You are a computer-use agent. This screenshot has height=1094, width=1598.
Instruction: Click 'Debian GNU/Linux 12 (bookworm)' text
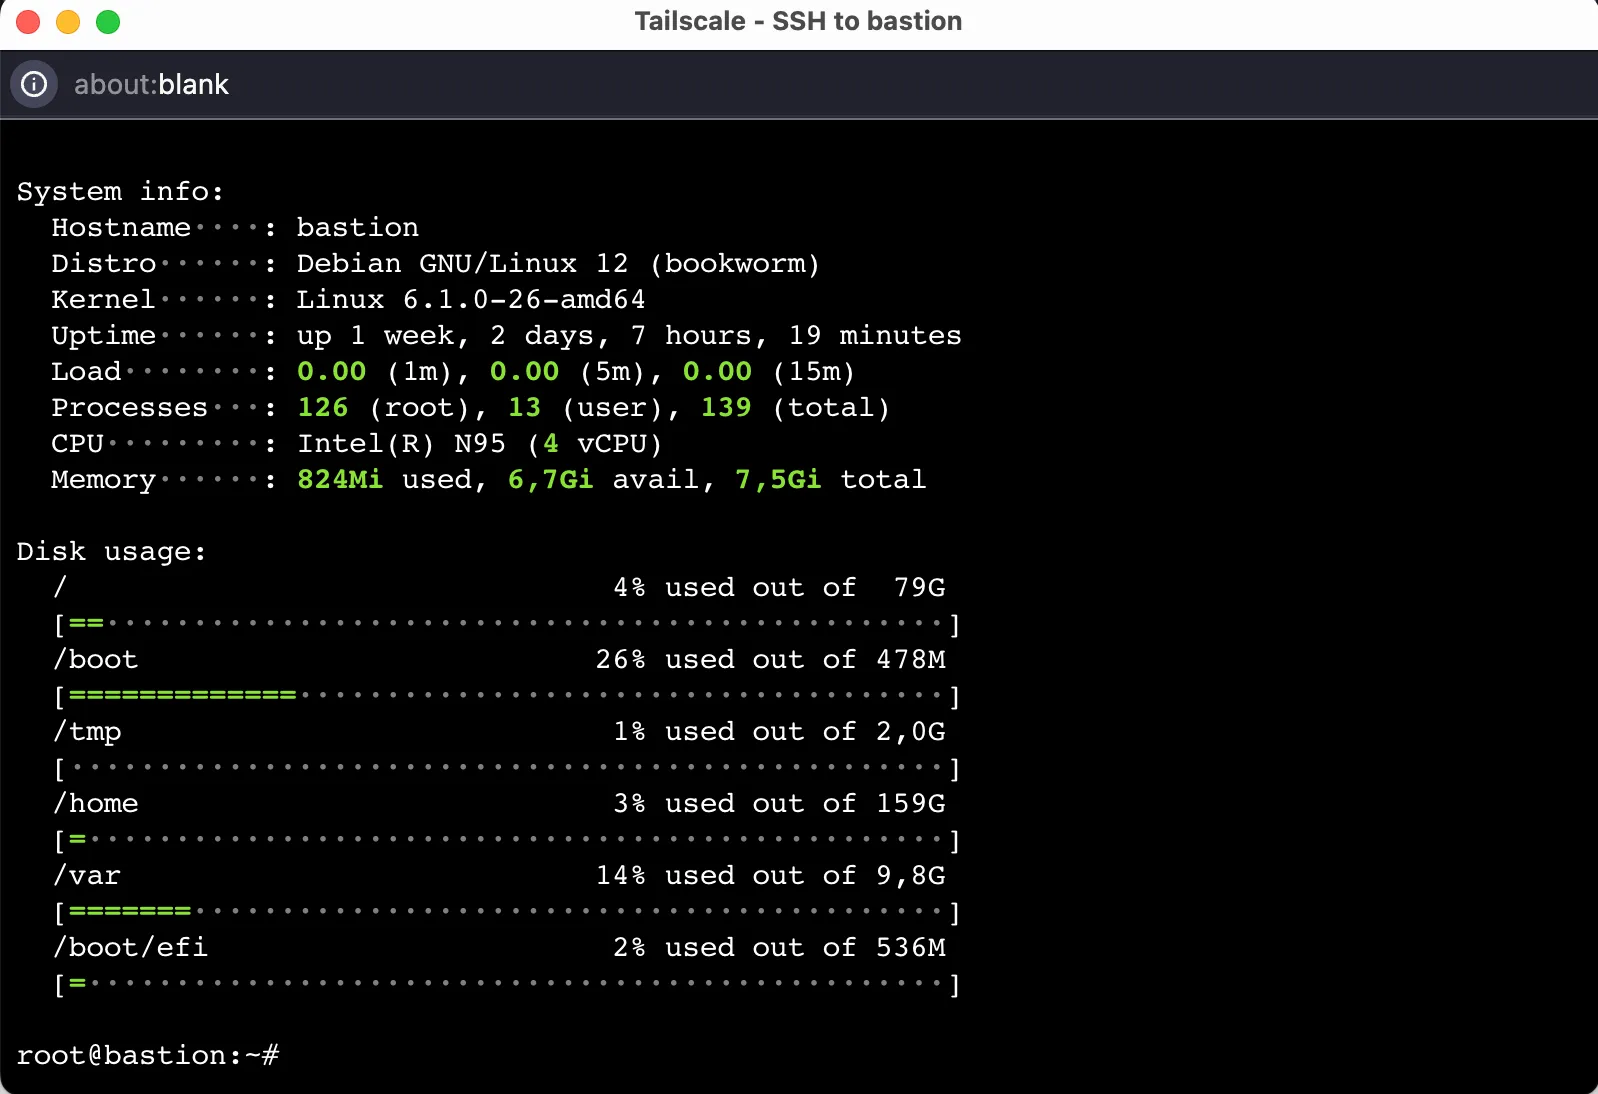(x=558, y=263)
